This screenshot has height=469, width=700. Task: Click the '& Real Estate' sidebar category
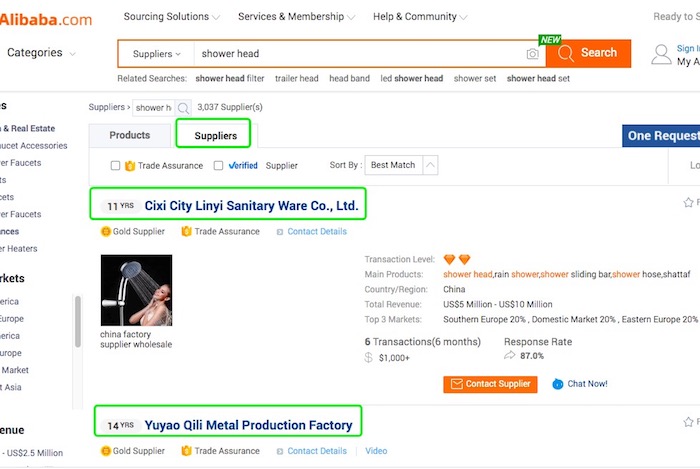coord(27,129)
